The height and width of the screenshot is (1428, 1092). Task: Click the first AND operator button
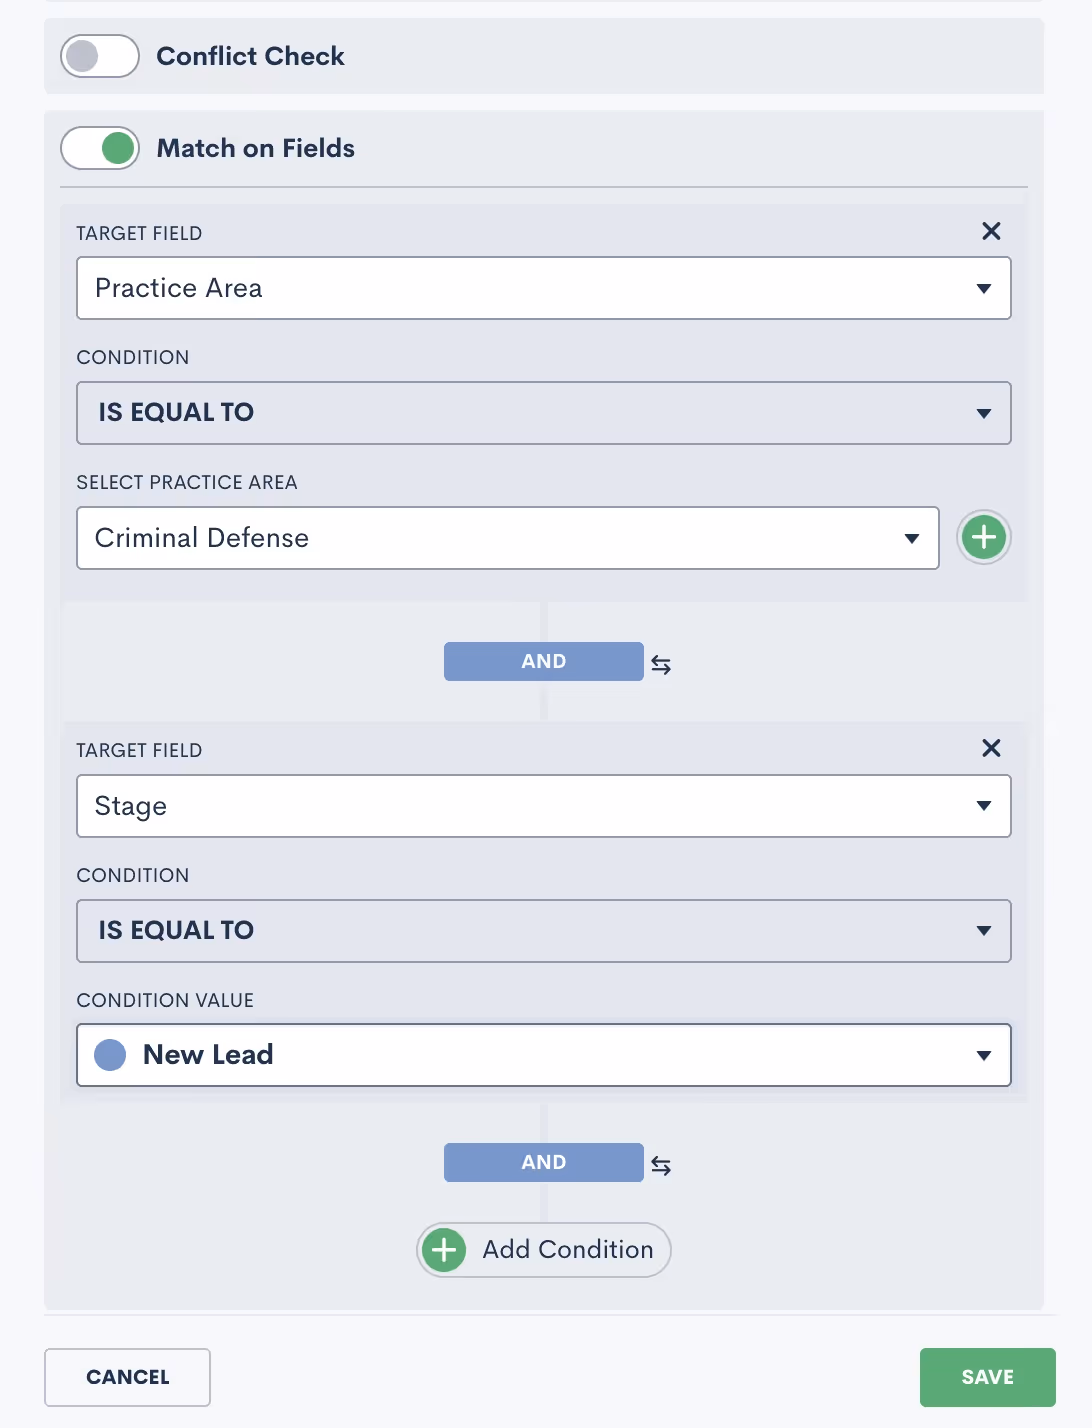click(x=543, y=661)
